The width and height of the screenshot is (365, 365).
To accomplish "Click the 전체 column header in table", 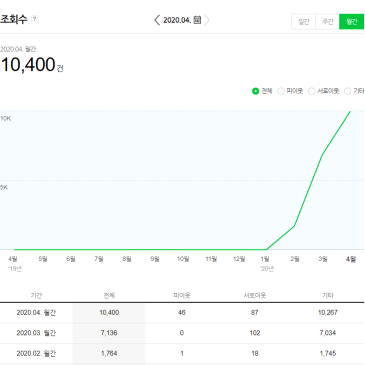I will (x=109, y=295).
